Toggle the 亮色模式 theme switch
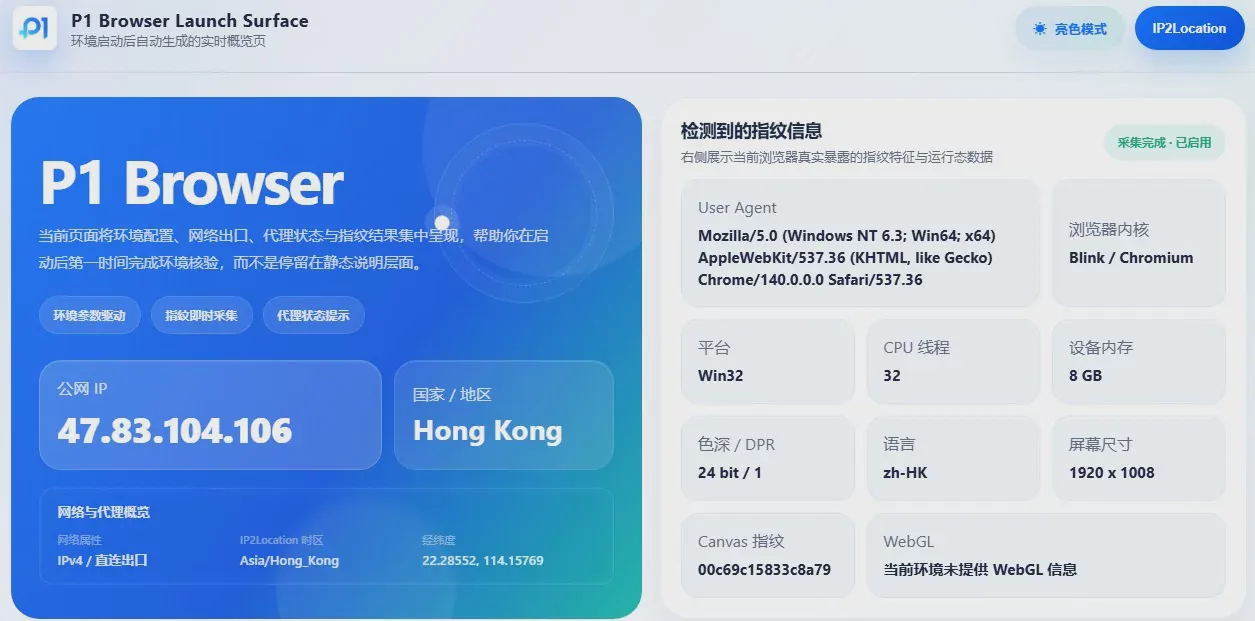Viewport: 1255px width, 621px height. [x=1070, y=29]
